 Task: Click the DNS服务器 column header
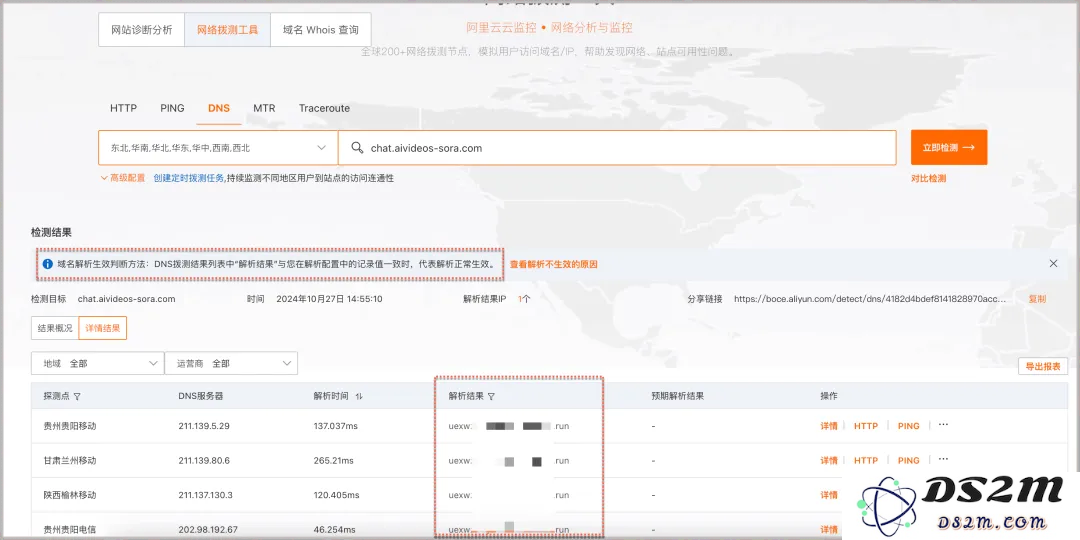click(200, 397)
